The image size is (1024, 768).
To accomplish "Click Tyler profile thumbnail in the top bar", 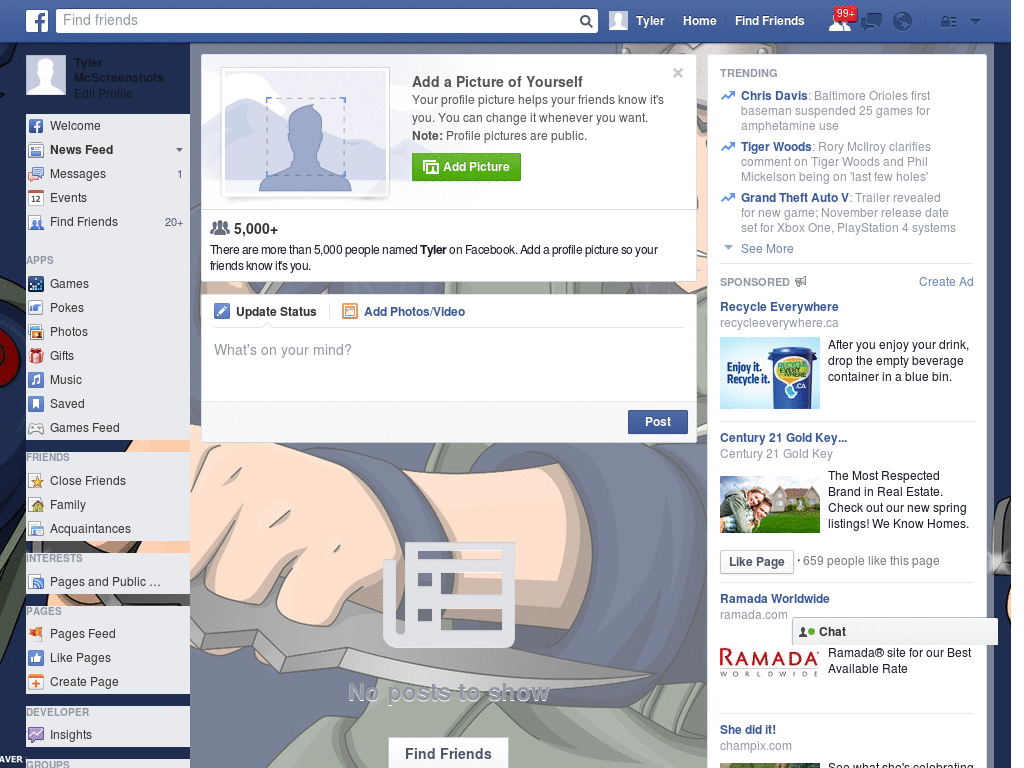I will click(x=618, y=21).
